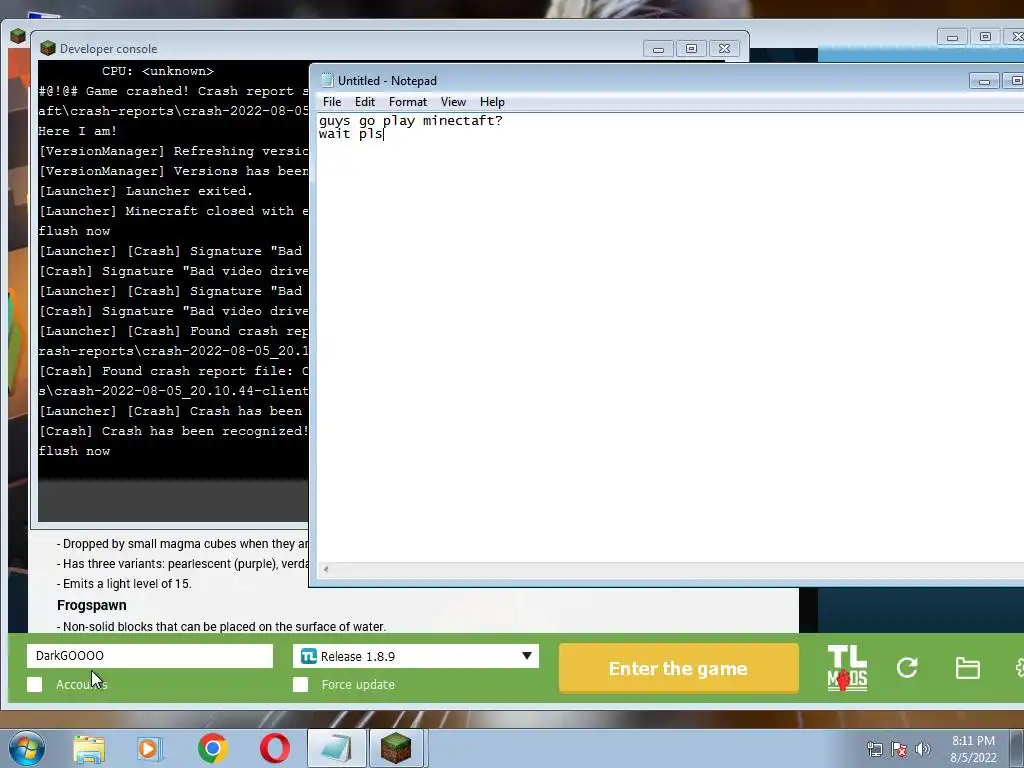Click the volume tray icon
The width and height of the screenshot is (1024, 768).
click(x=923, y=749)
